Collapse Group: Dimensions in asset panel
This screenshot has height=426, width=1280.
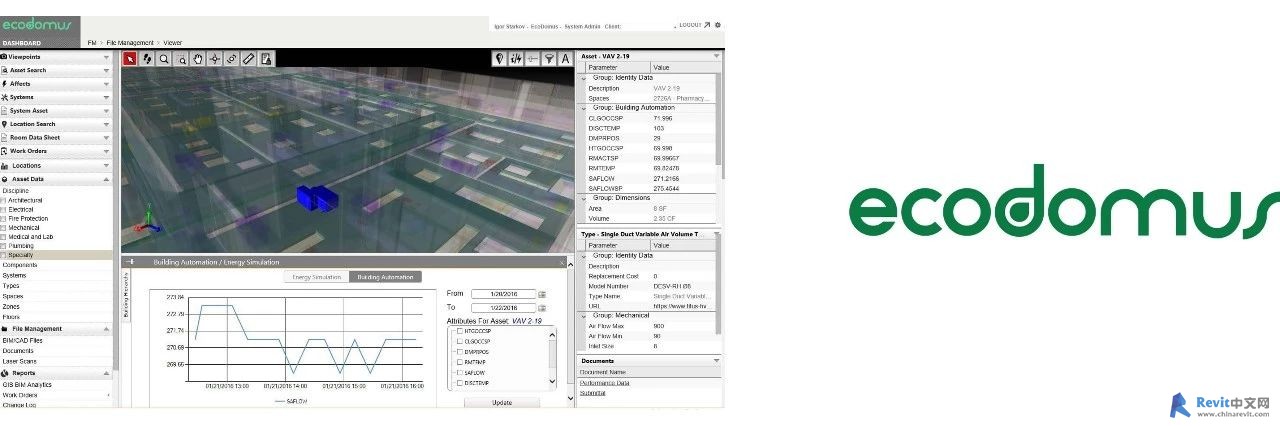[584, 198]
